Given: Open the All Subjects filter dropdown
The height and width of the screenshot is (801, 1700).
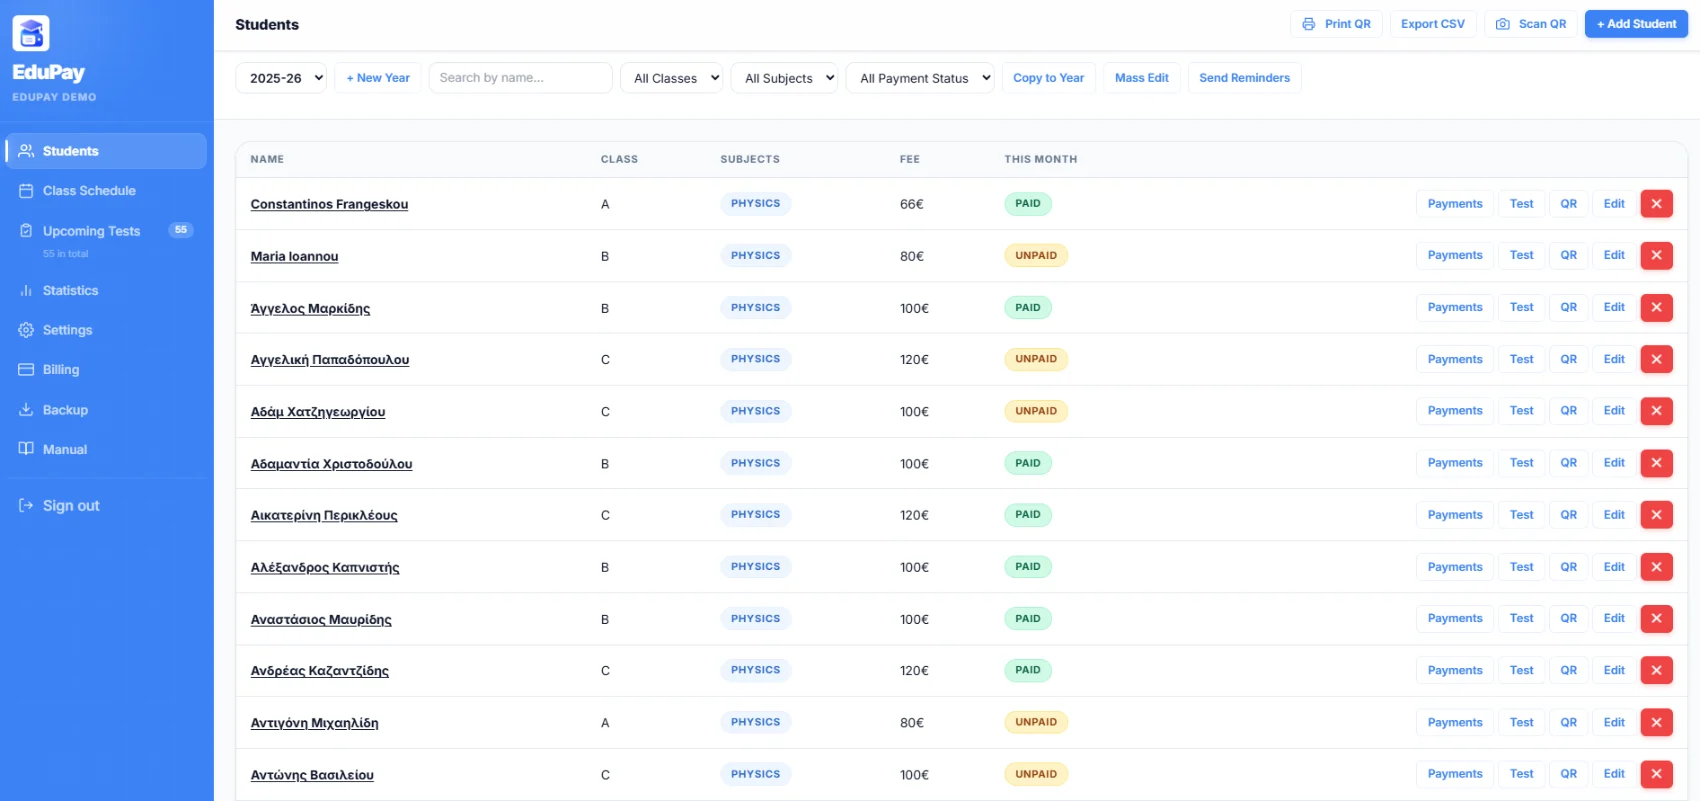Looking at the screenshot, I should point(784,78).
